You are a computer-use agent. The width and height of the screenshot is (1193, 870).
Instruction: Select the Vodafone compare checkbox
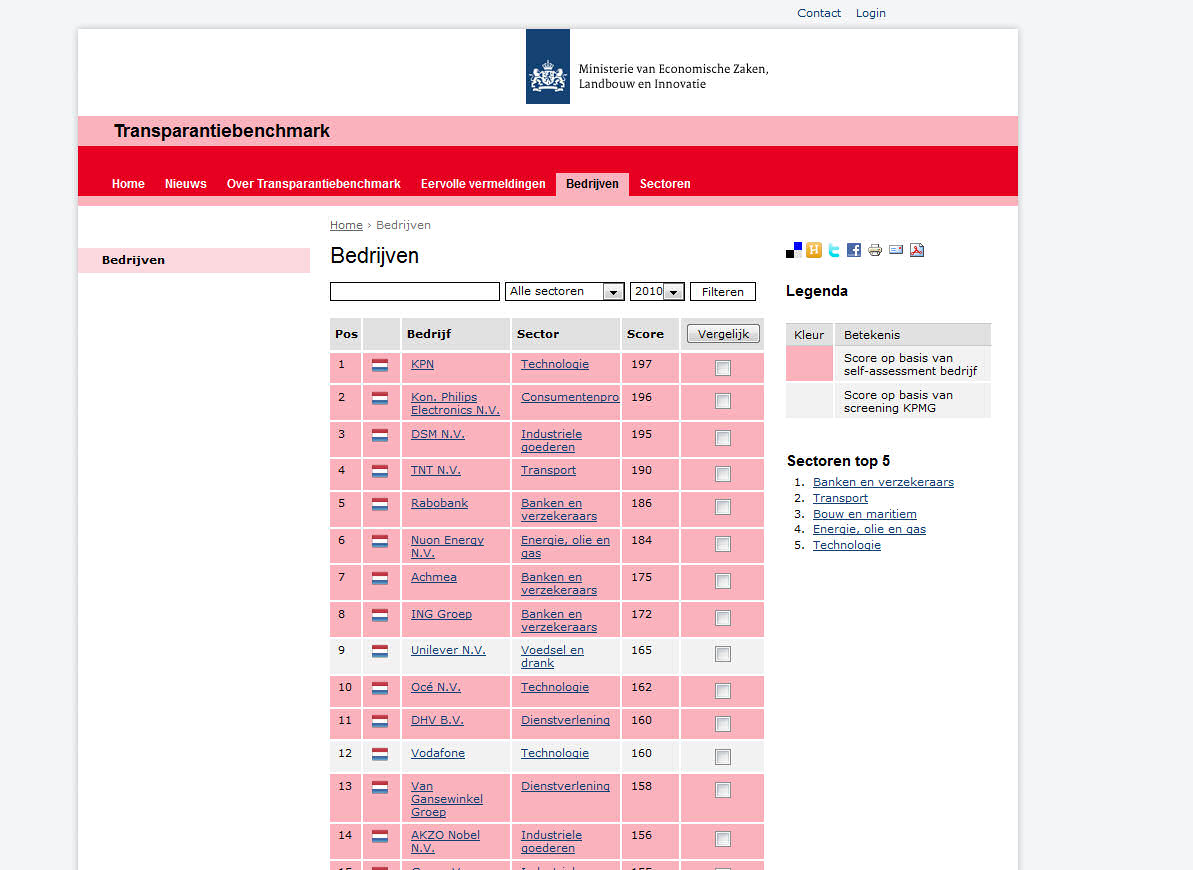[723, 757]
